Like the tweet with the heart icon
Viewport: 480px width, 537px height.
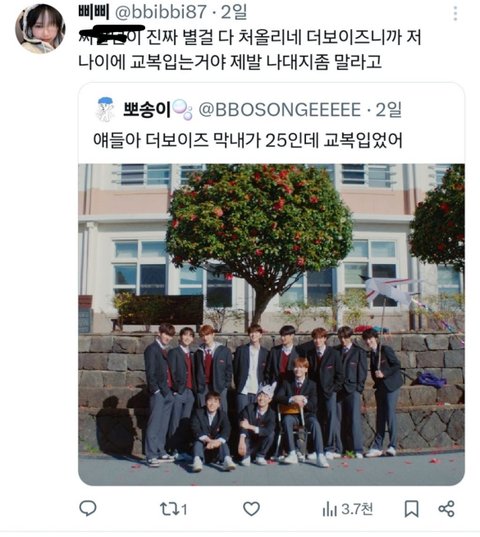coord(251,509)
